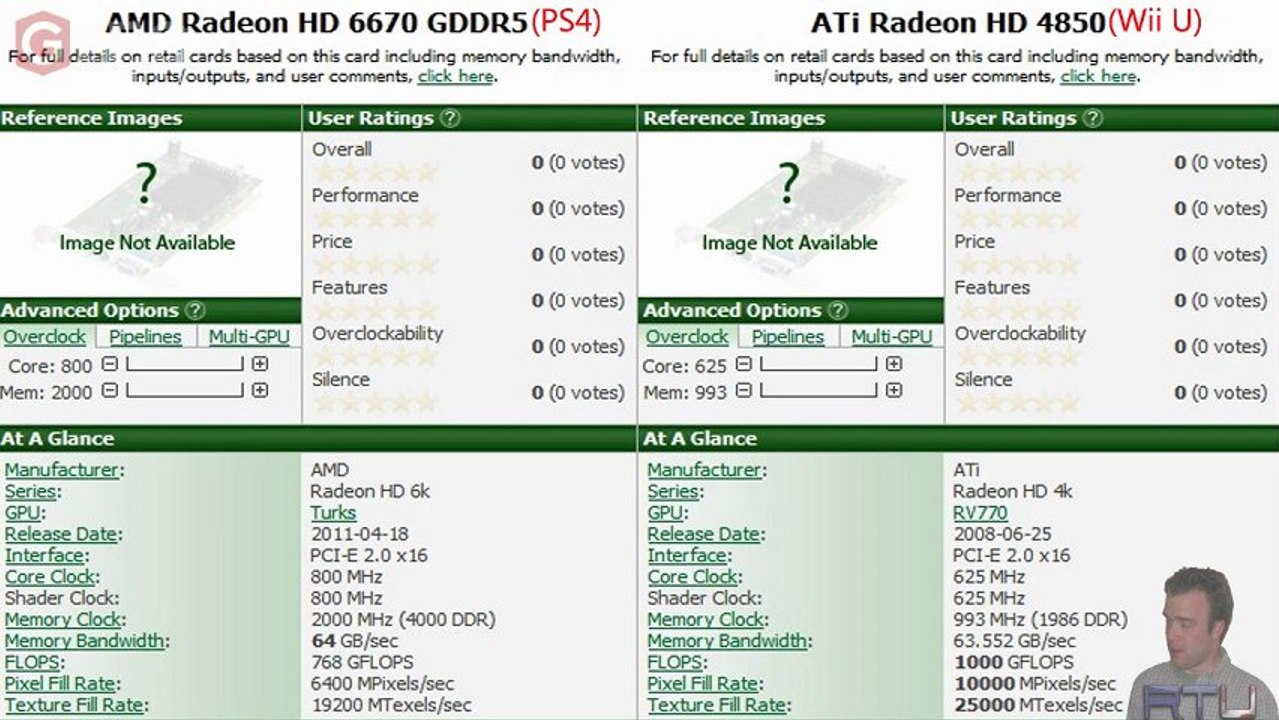Rate Silence stars for HD 4850
Viewport: 1279px width, 720px height.
click(x=1018, y=402)
